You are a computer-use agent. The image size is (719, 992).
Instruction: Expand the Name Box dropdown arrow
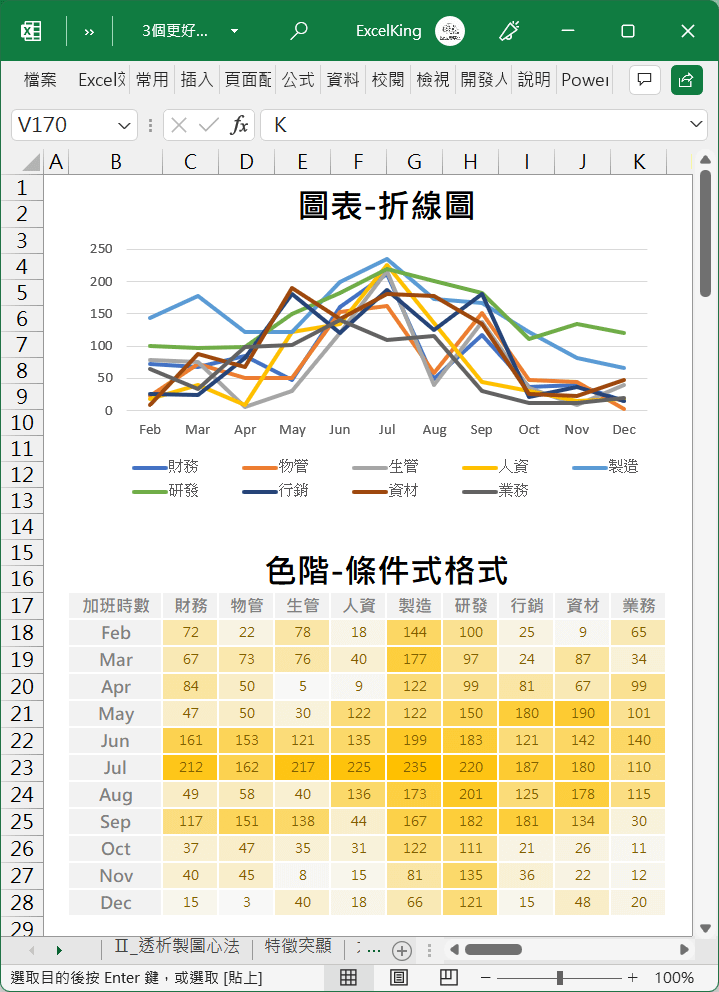[x=125, y=125]
